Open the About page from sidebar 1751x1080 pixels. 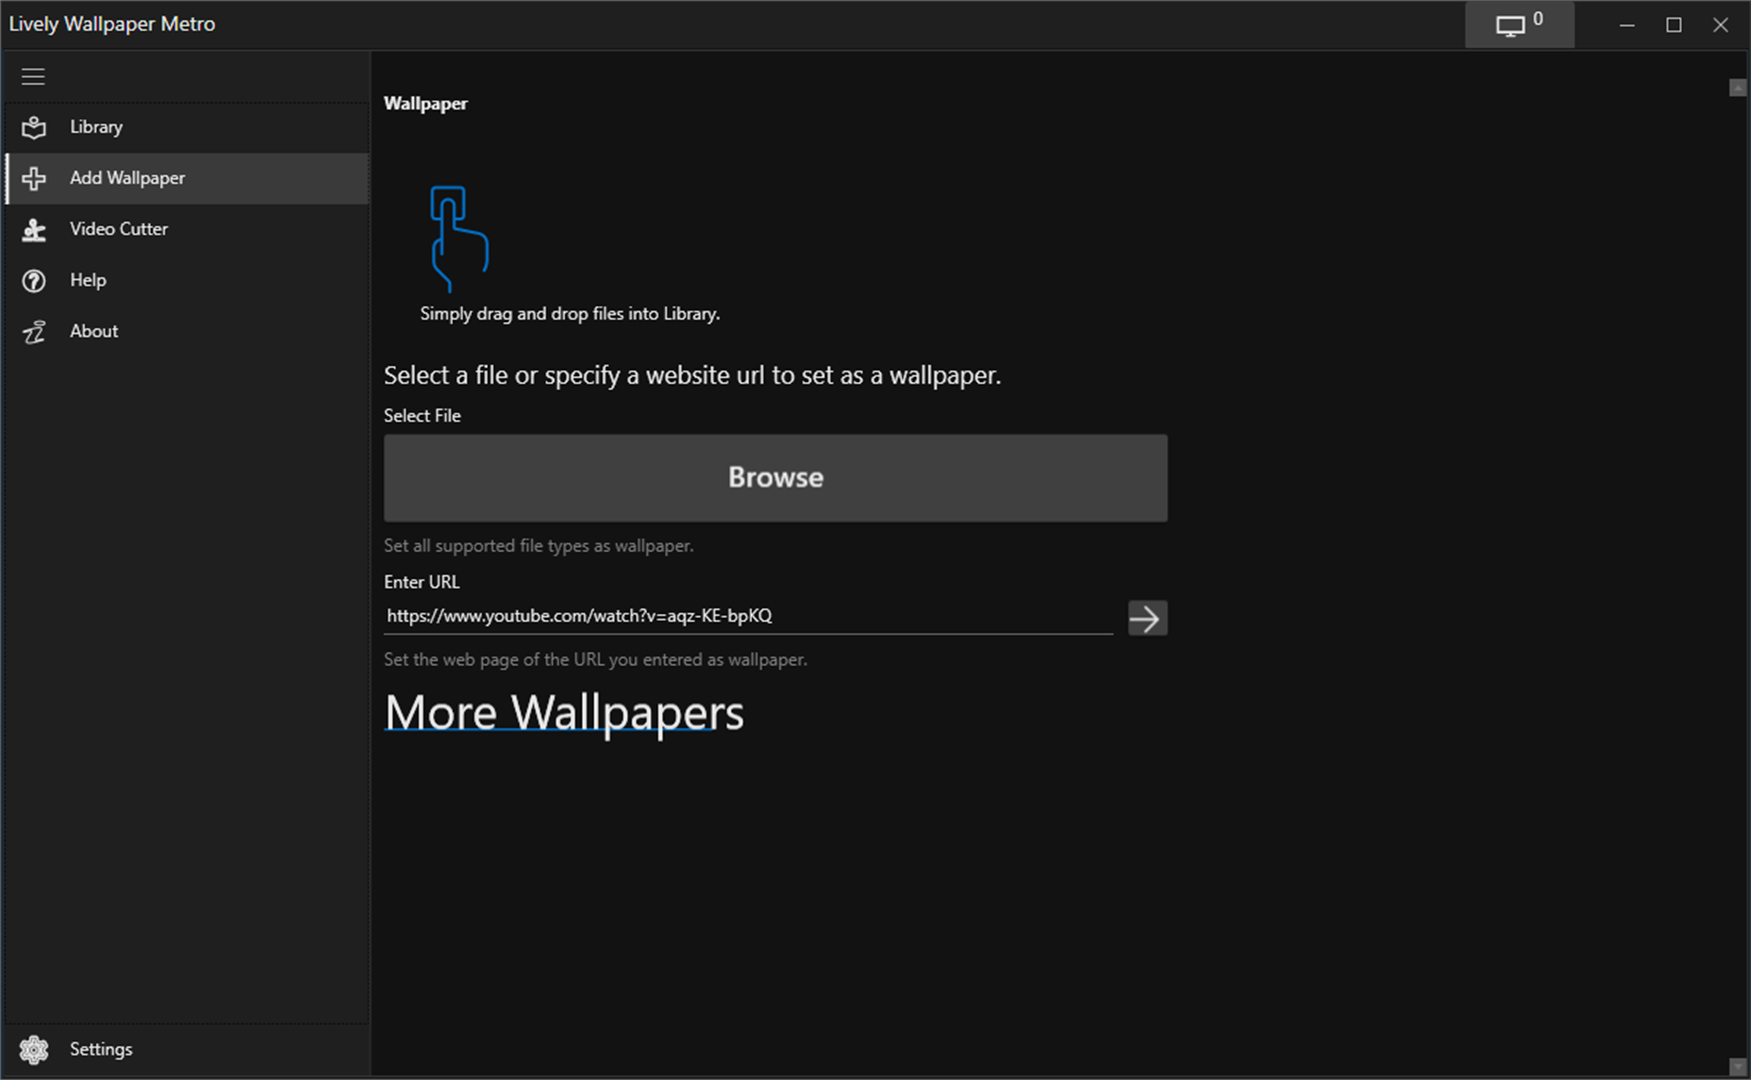click(x=93, y=331)
